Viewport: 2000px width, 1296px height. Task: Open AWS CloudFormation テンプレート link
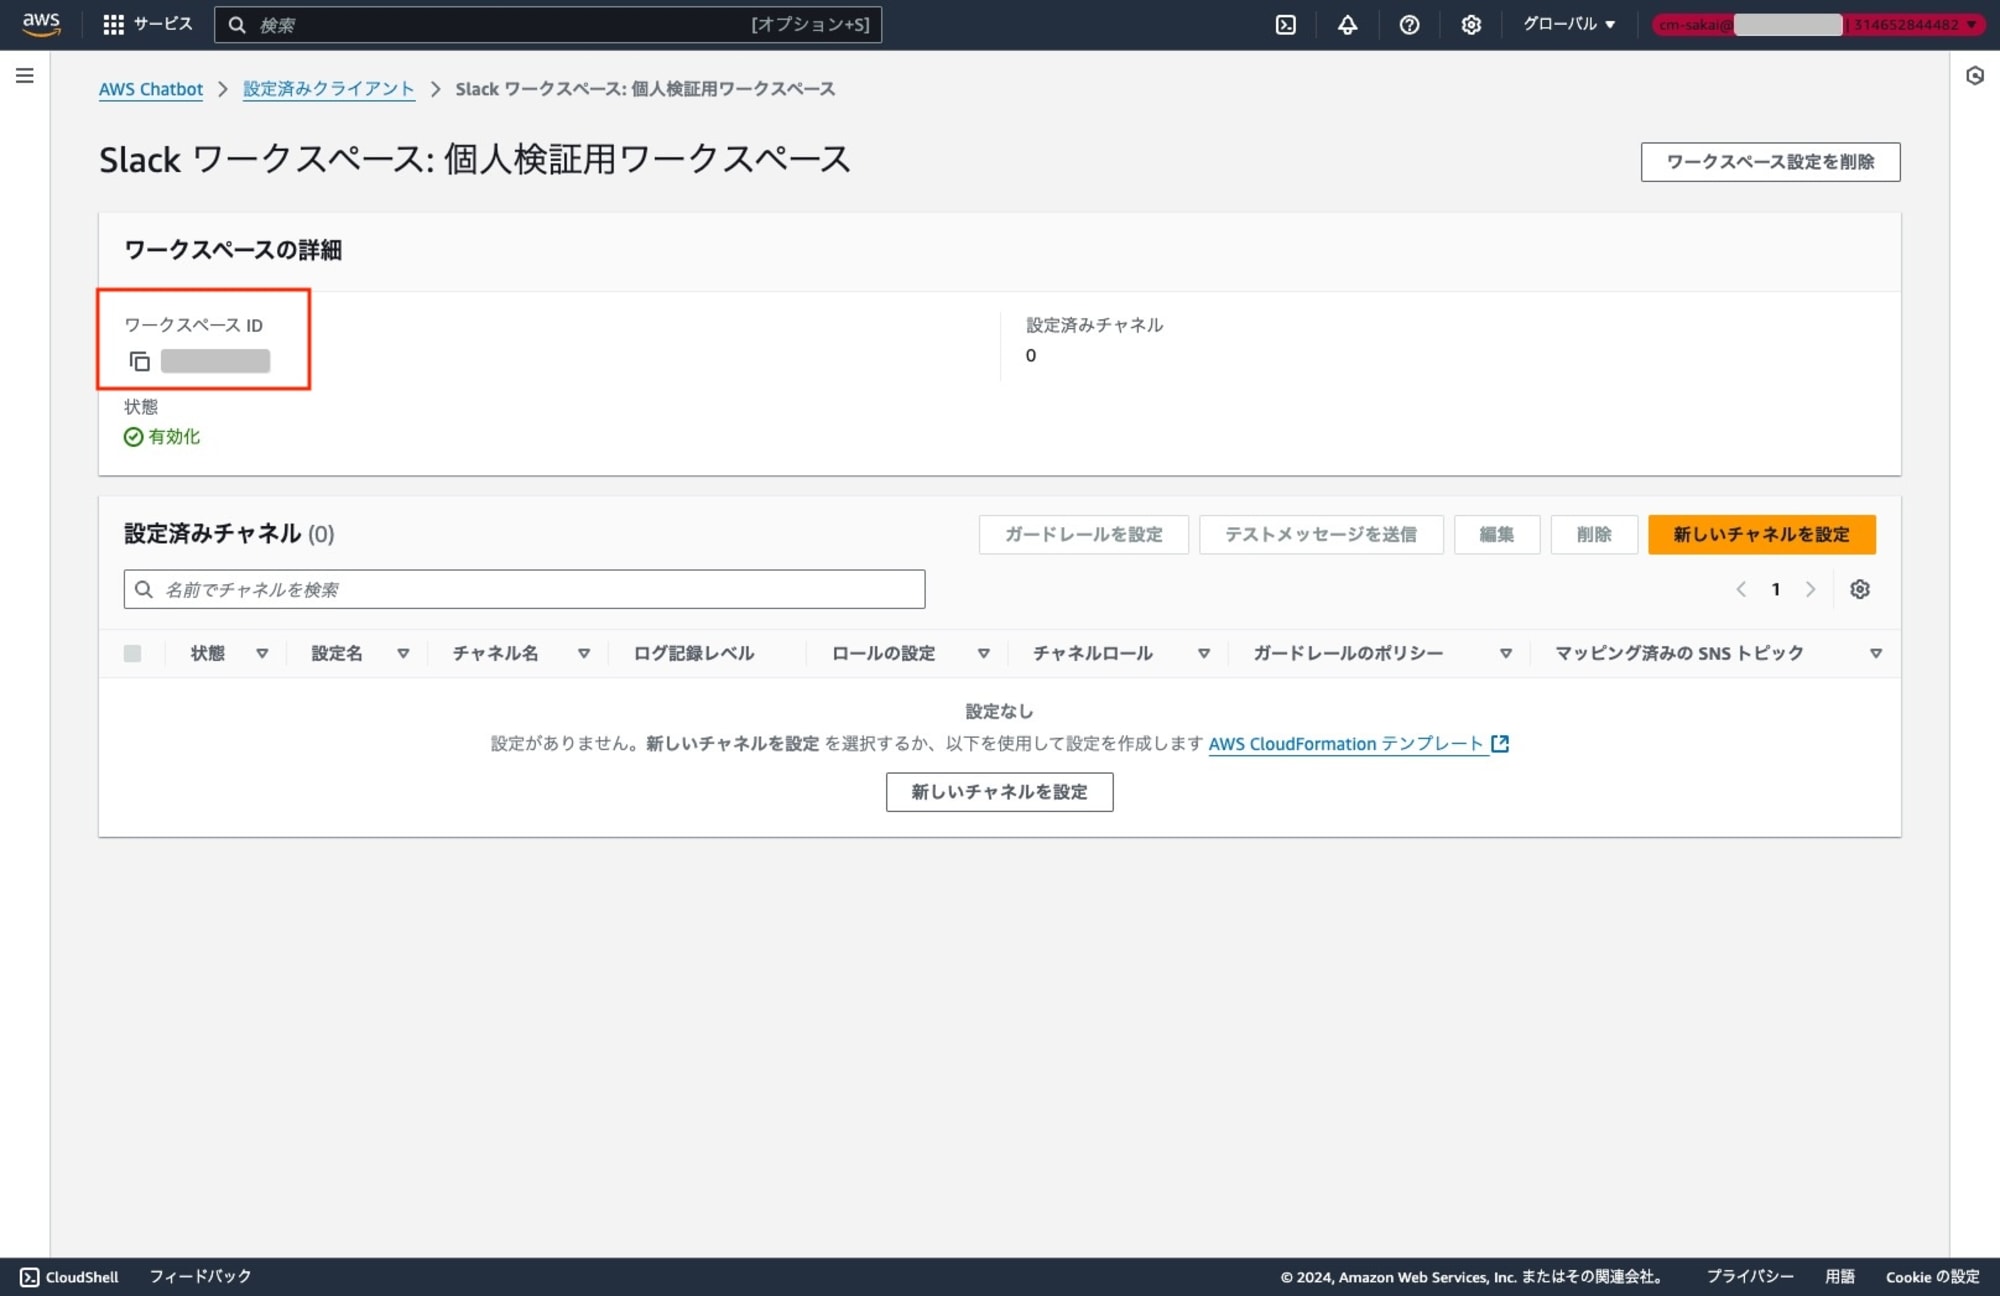click(x=1346, y=743)
